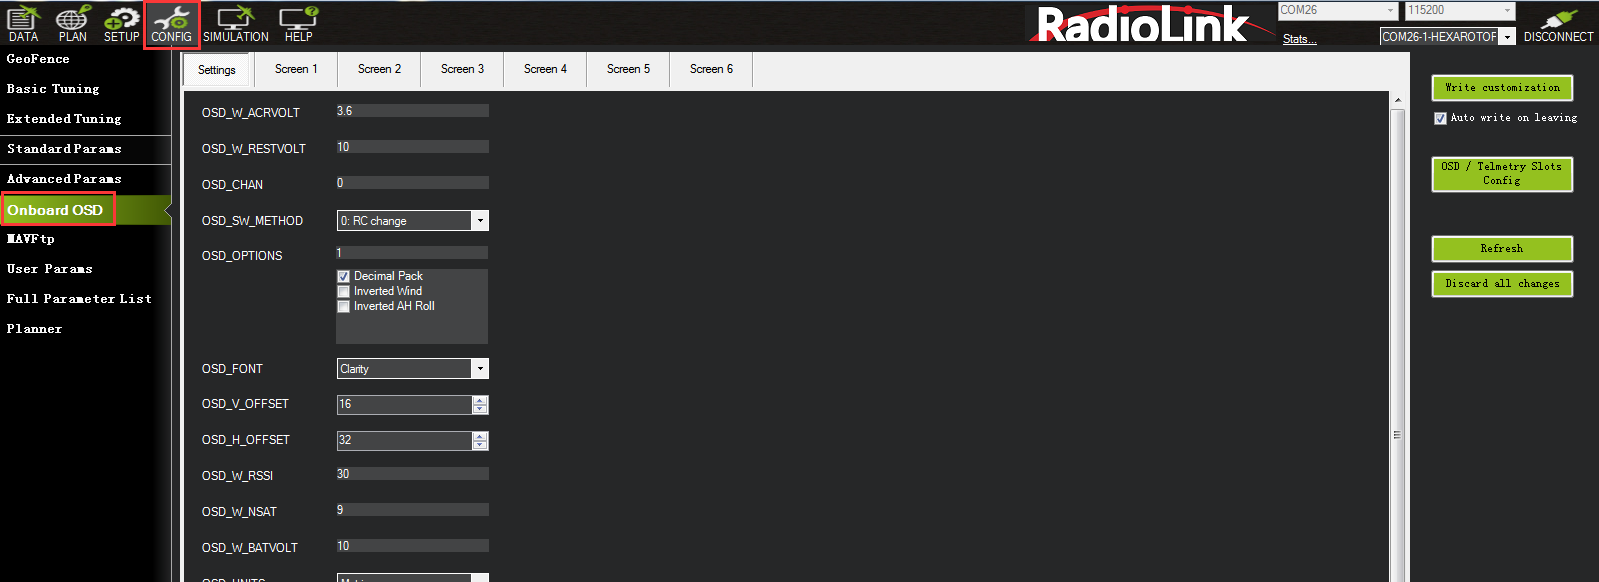This screenshot has width=1599, height=582.
Task: Enable the Inverted AH Roll checkbox
Action: point(344,307)
